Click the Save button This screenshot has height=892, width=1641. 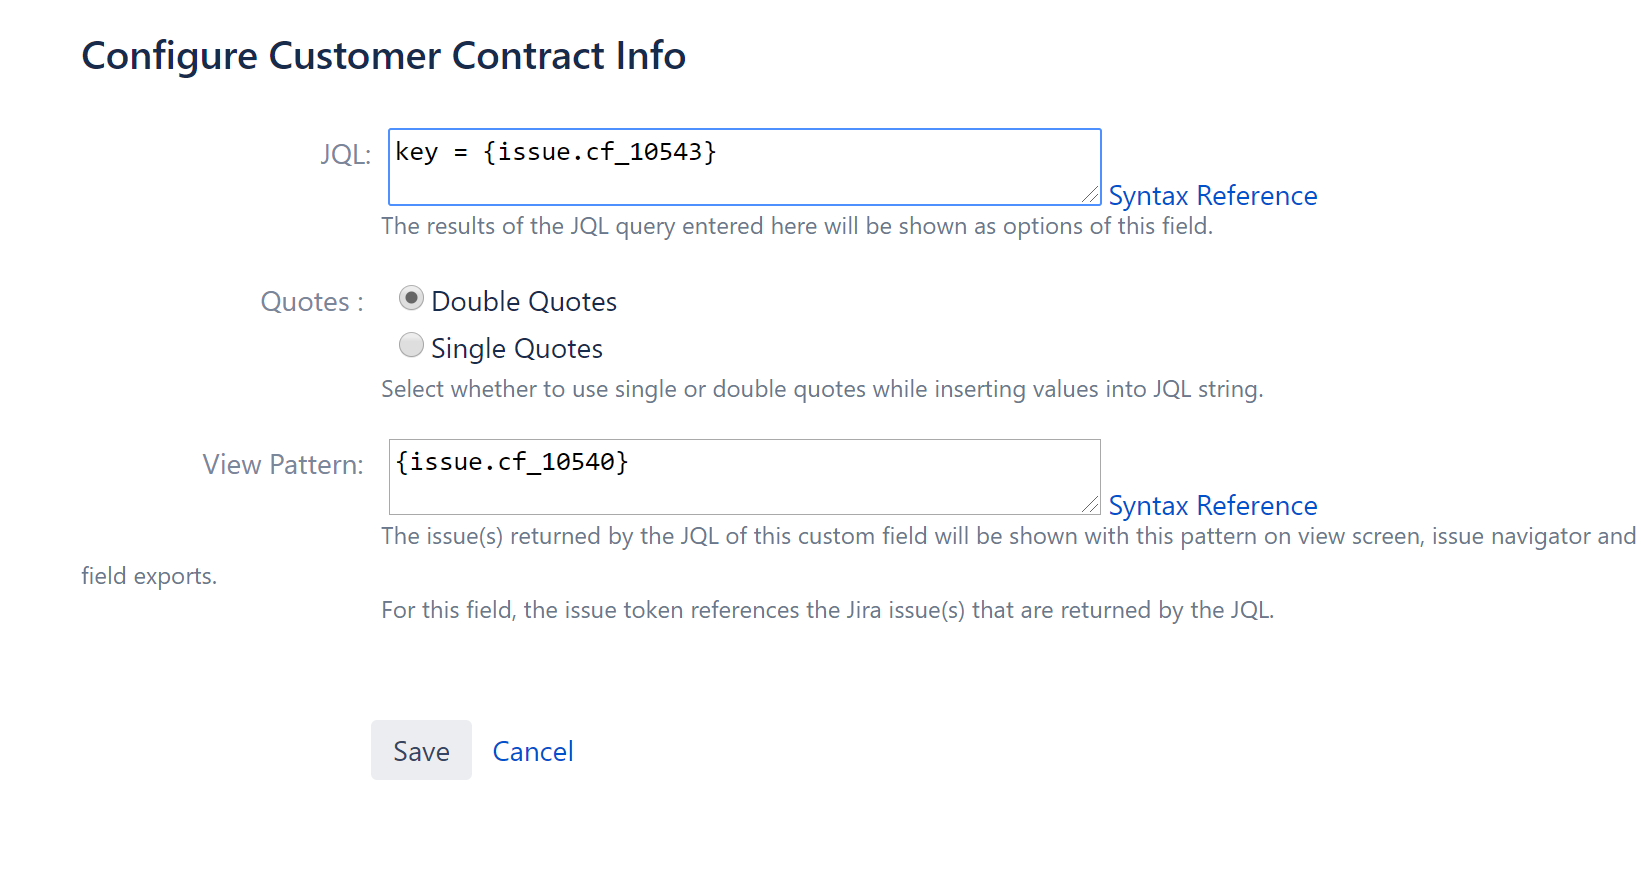pyautogui.click(x=420, y=750)
